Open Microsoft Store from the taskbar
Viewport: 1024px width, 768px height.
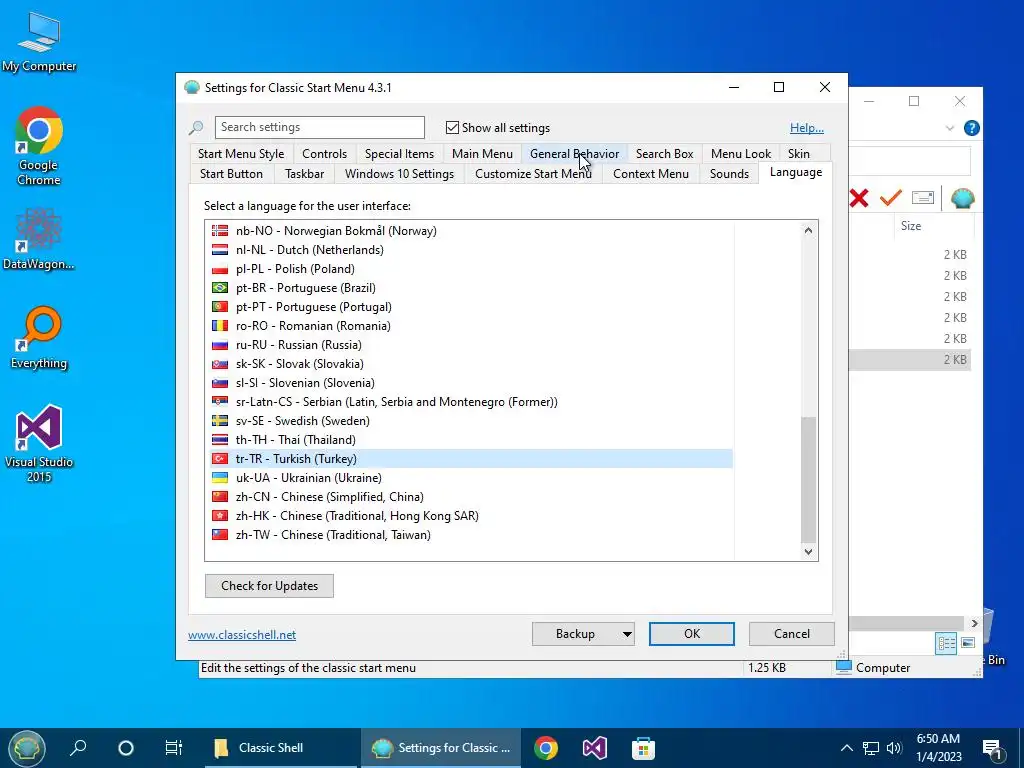(643, 748)
